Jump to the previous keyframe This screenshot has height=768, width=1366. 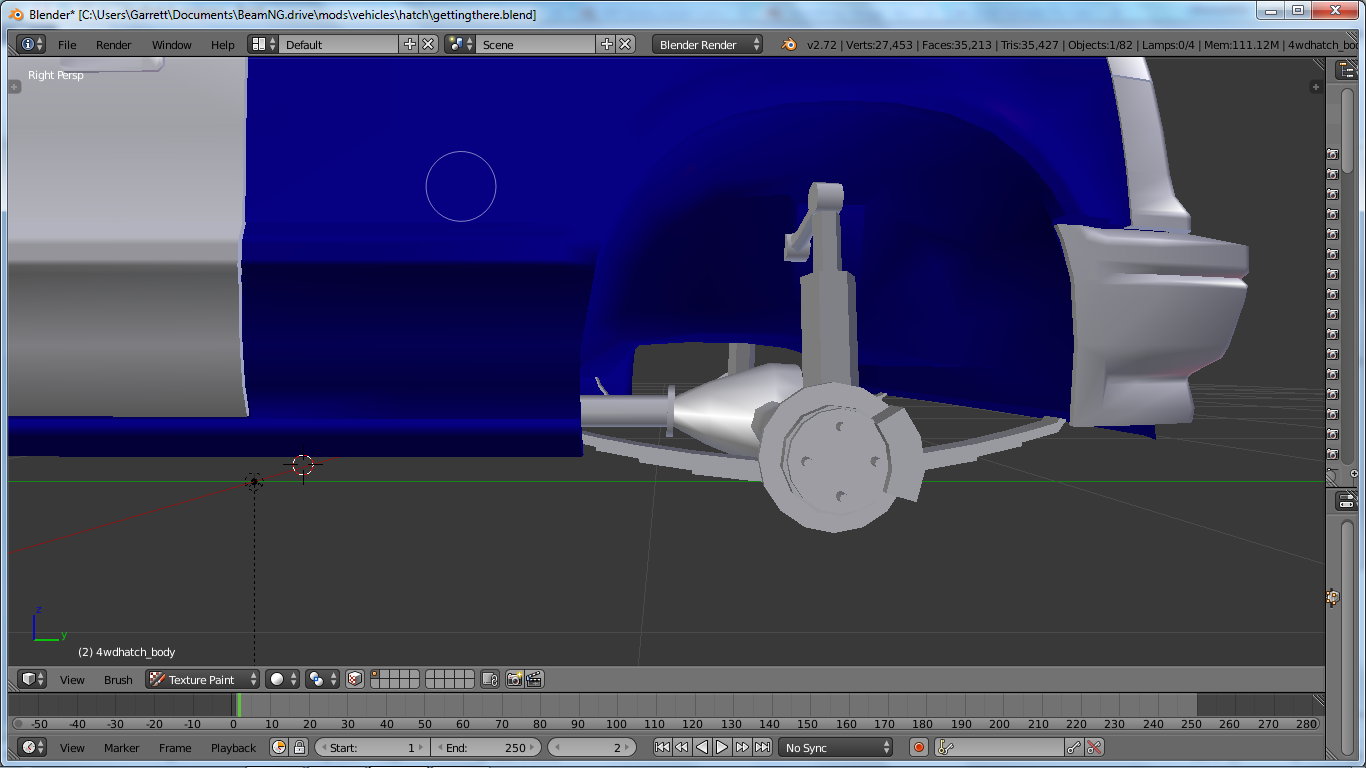[x=682, y=747]
